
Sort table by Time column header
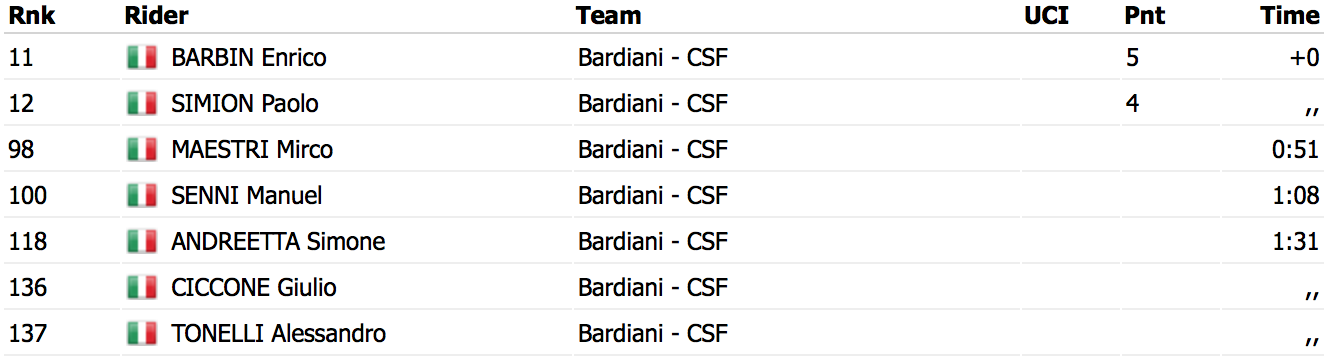1290,15
